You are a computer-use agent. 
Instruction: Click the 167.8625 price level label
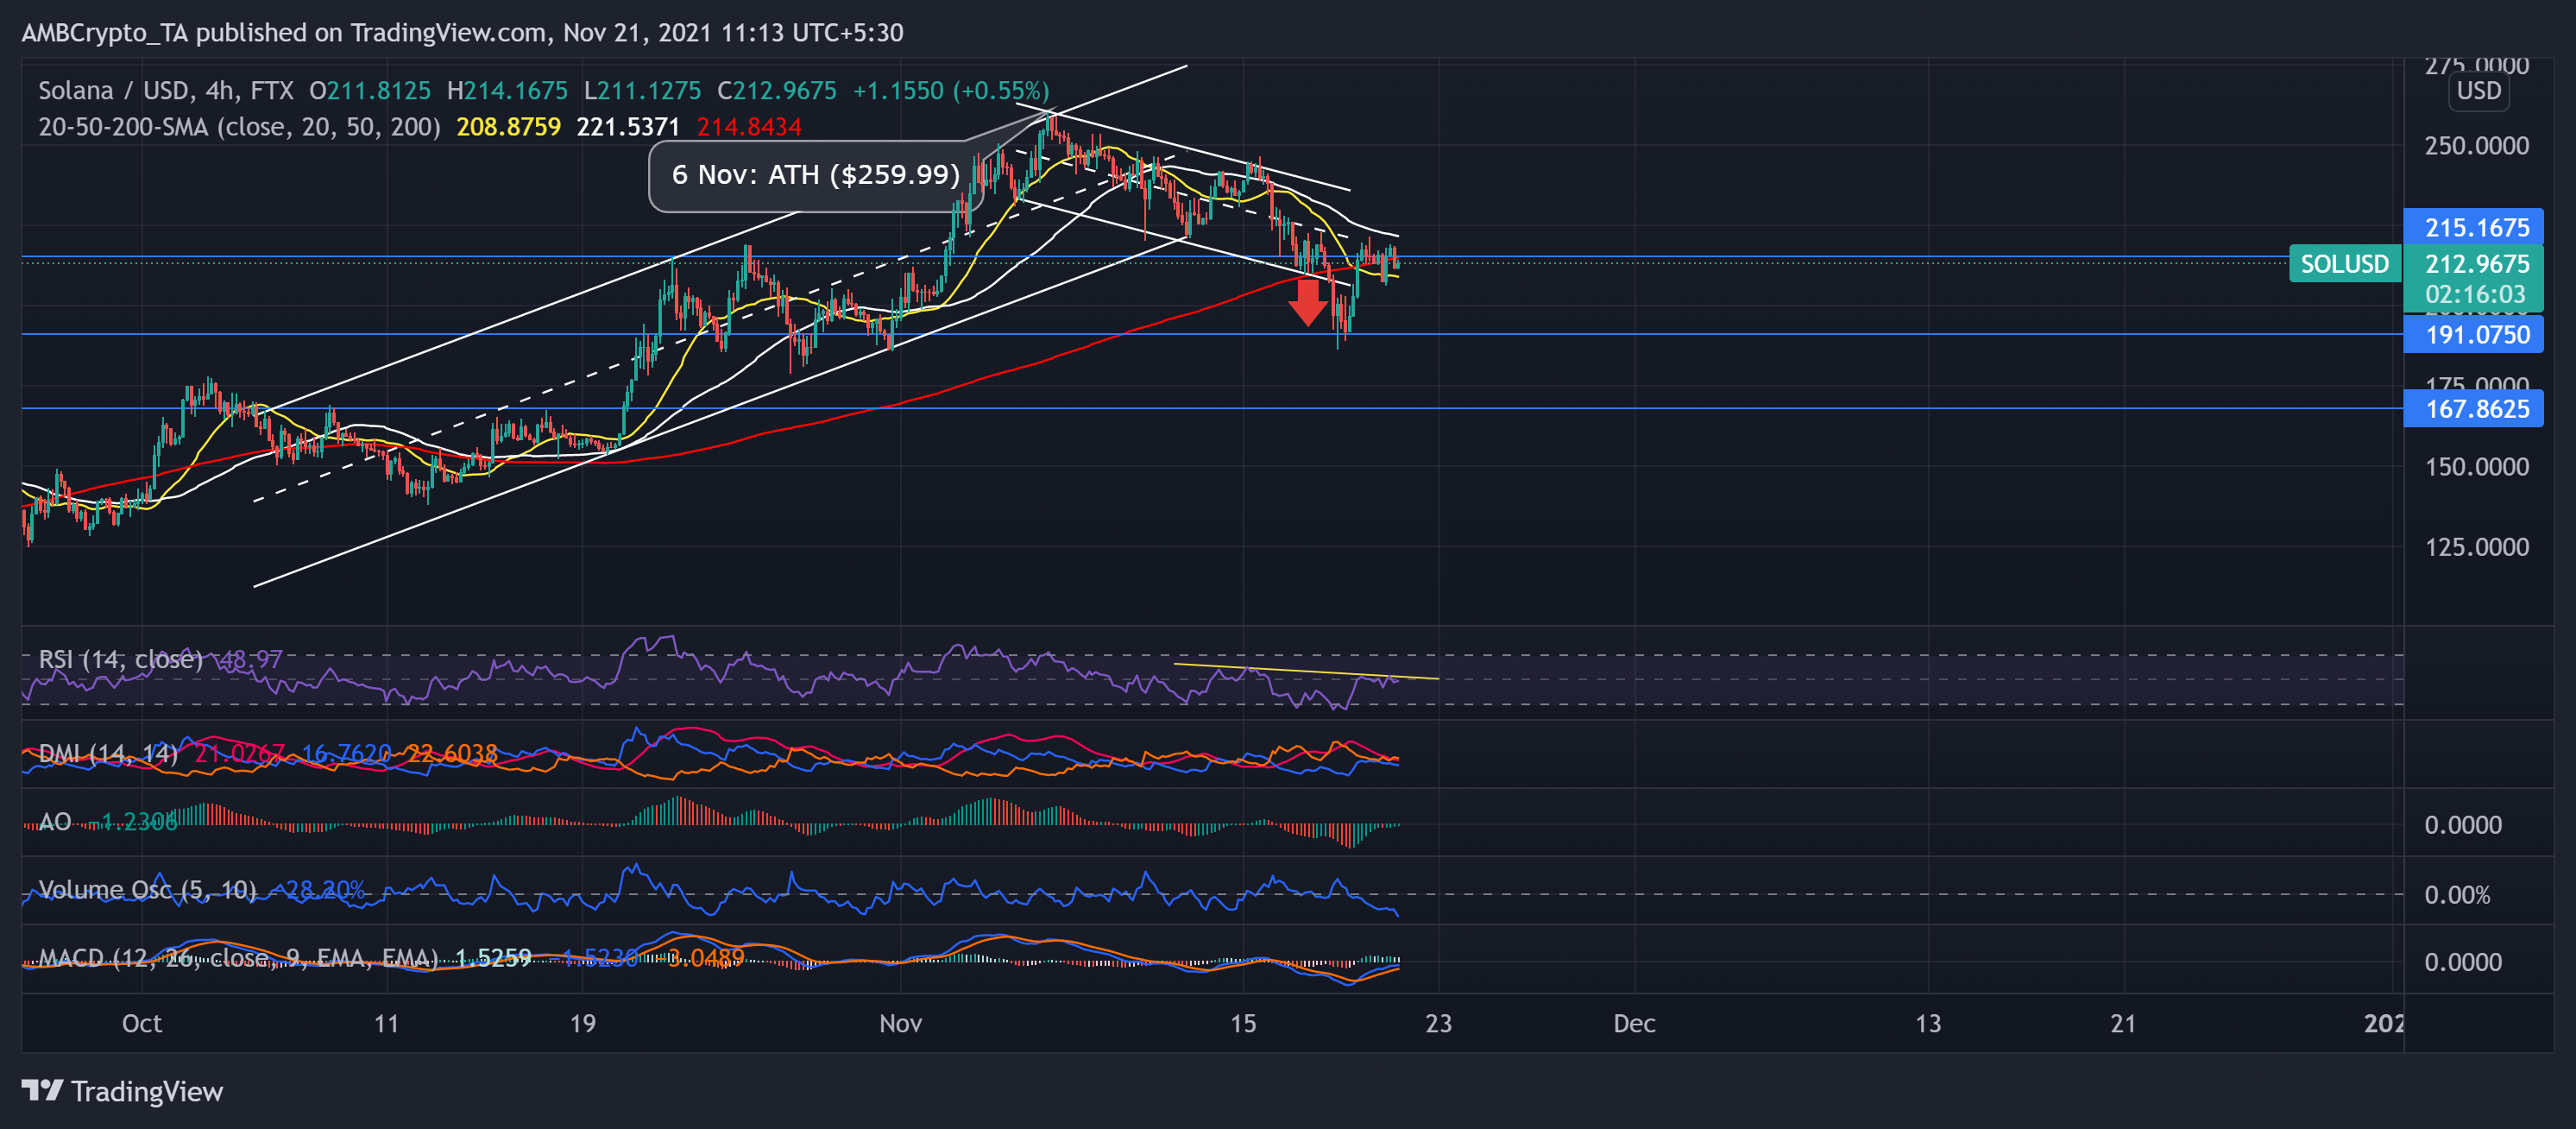coord(2473,408)
